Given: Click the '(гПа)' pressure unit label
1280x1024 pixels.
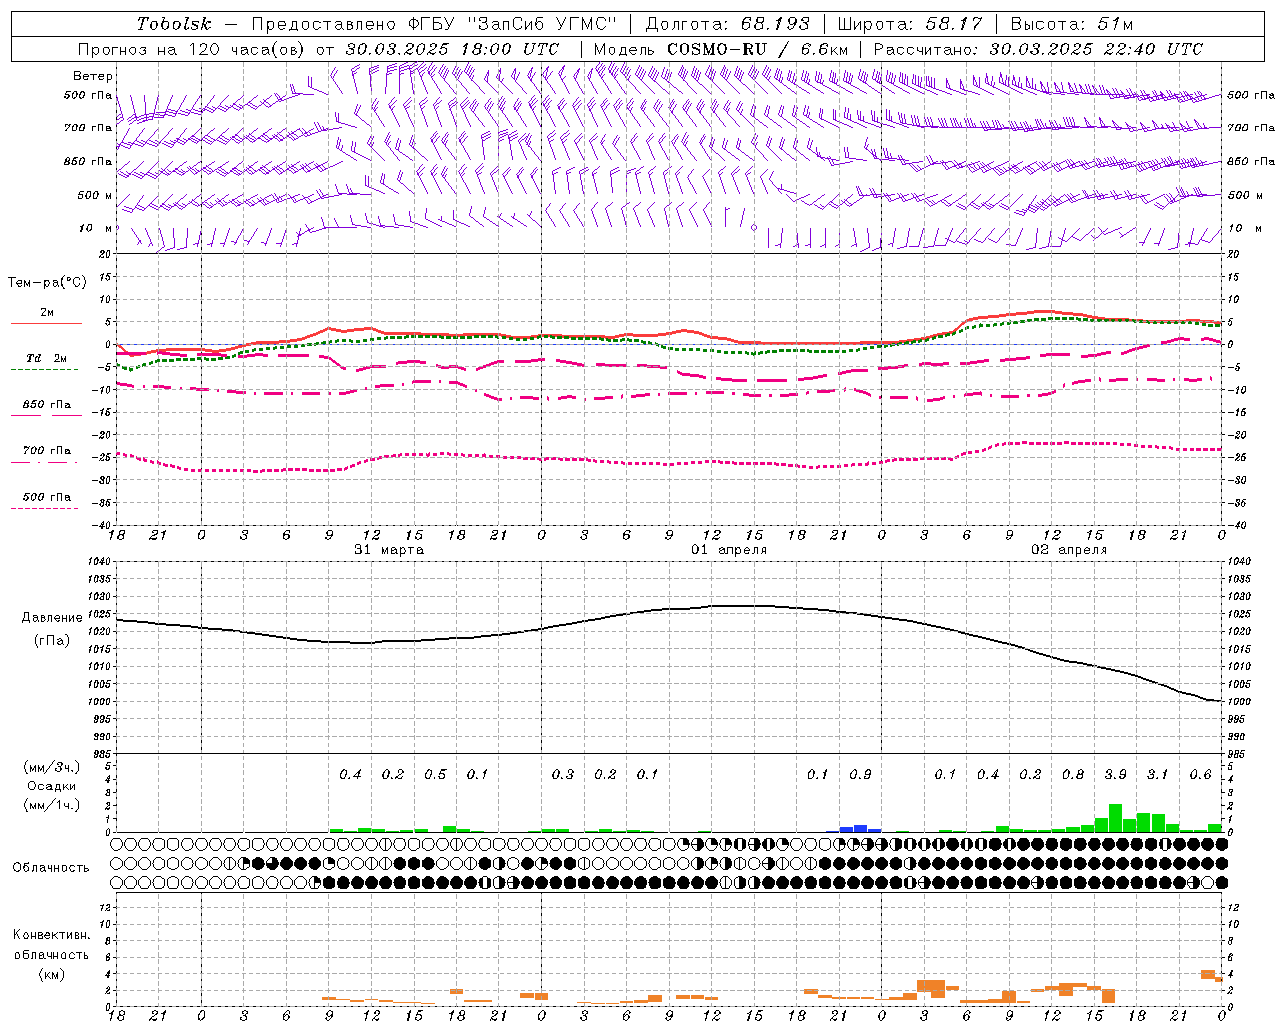Looking at the screenshot, I should [x=52, y=641].
